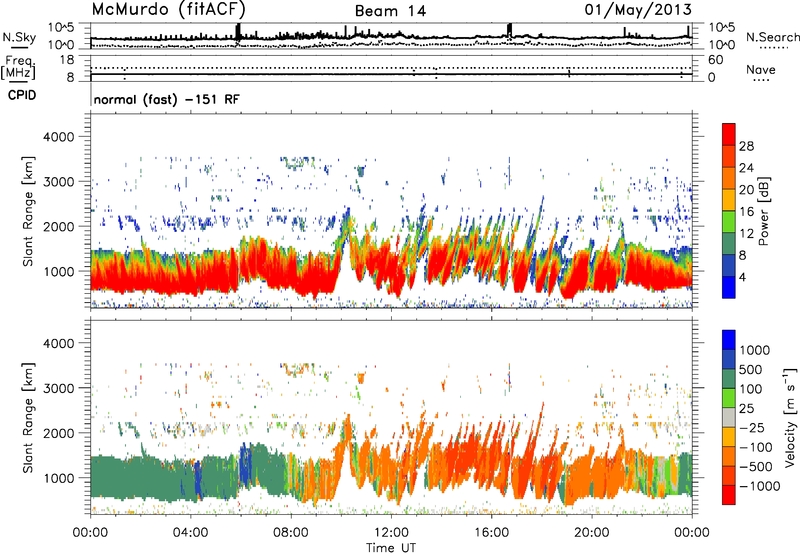Click the N.Sky legend label

click(19, 37)
